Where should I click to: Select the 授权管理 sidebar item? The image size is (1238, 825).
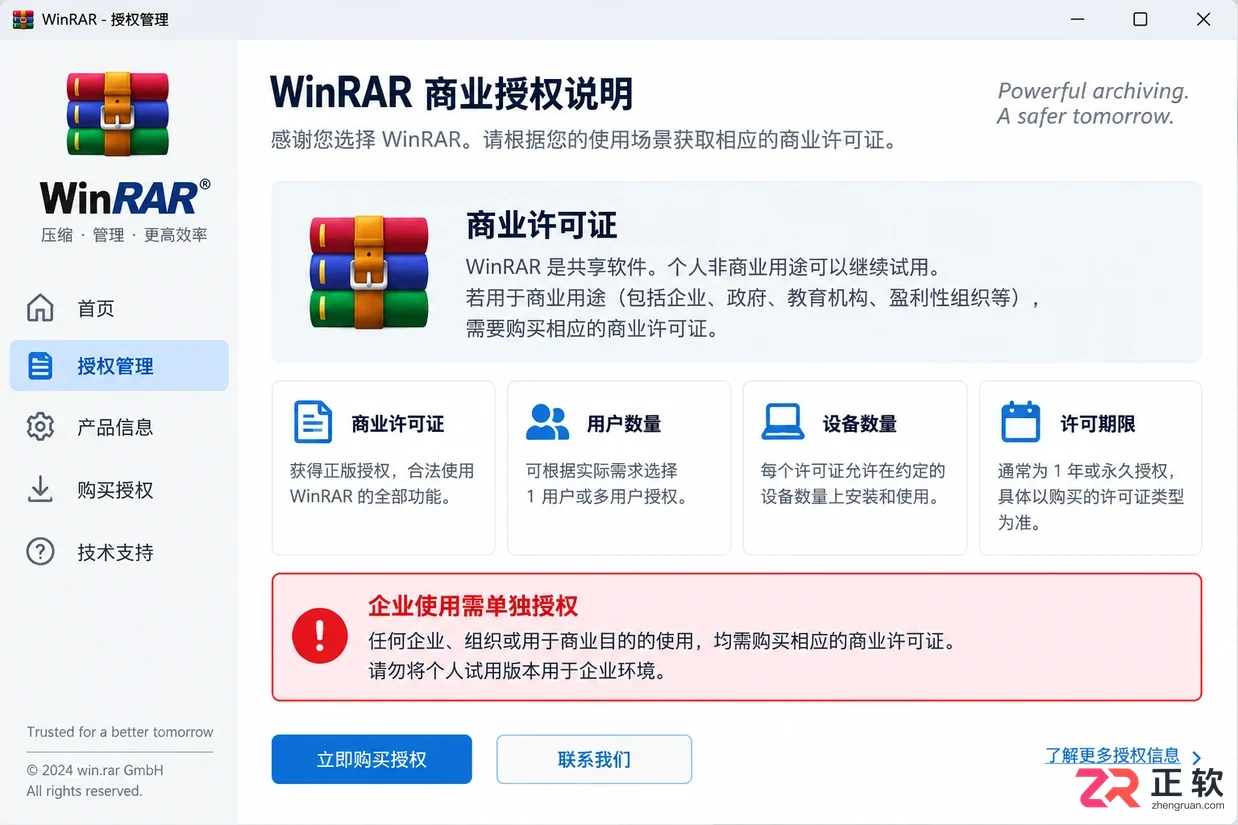tap(119, 366)
